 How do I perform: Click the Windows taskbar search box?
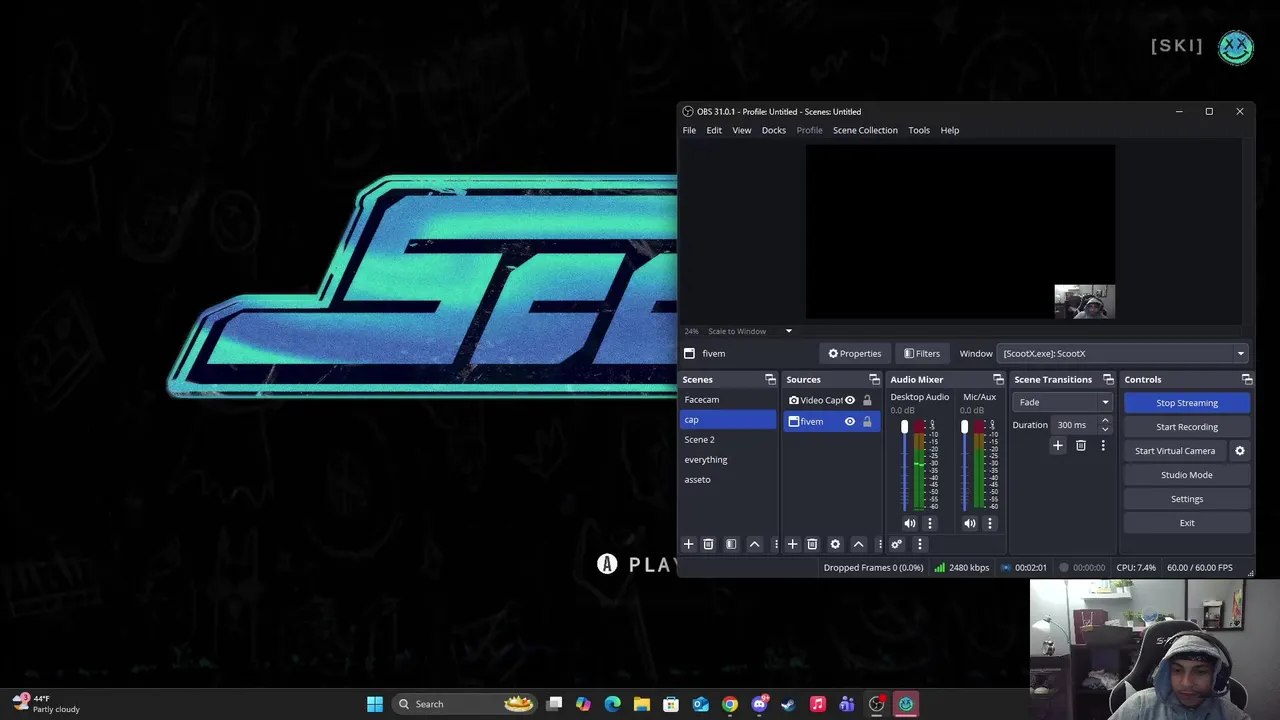pyautogui.click(x=465, y=704)
